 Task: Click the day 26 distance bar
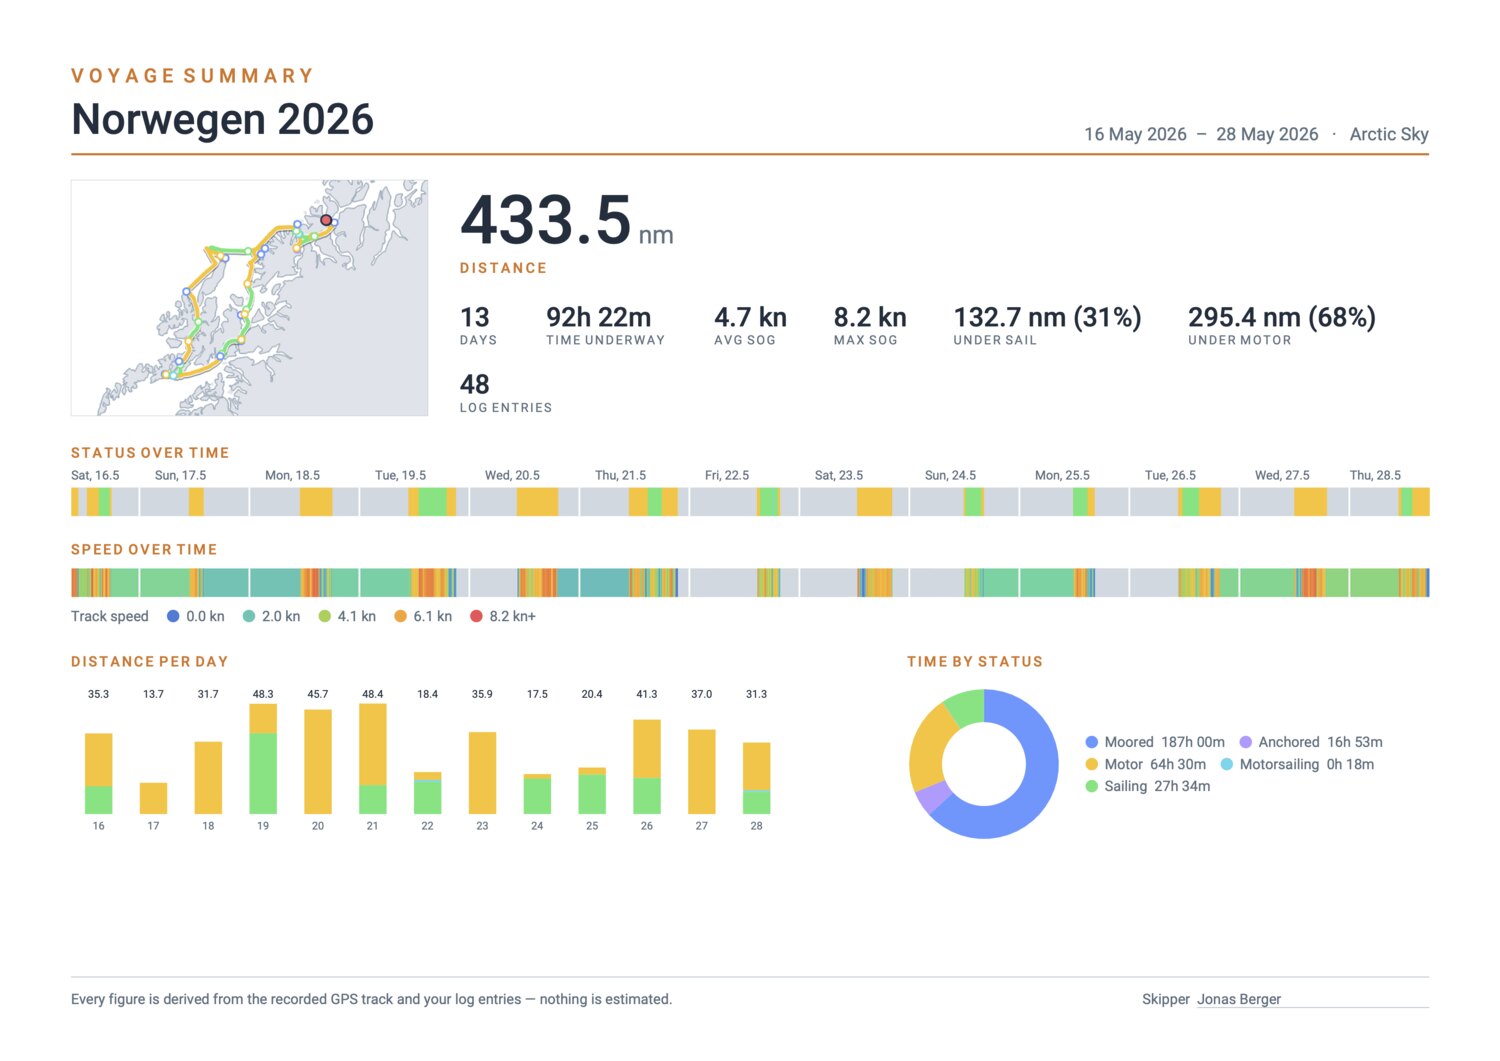pos(647,766)
